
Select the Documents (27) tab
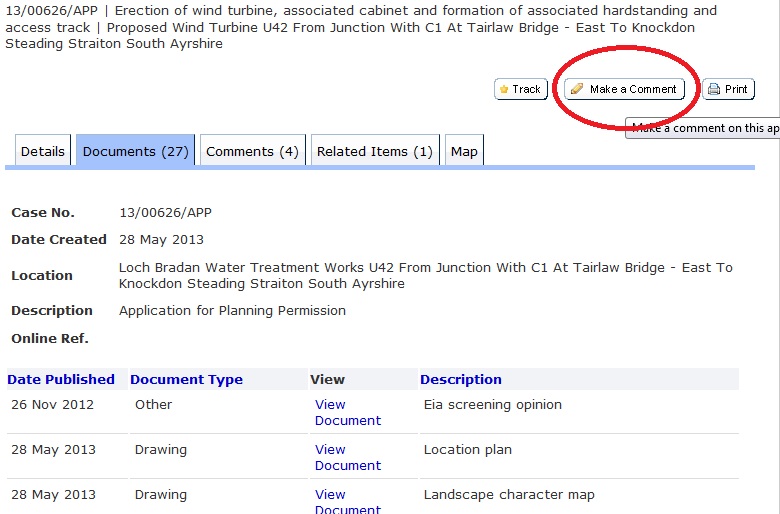click(x=135, y=152)
